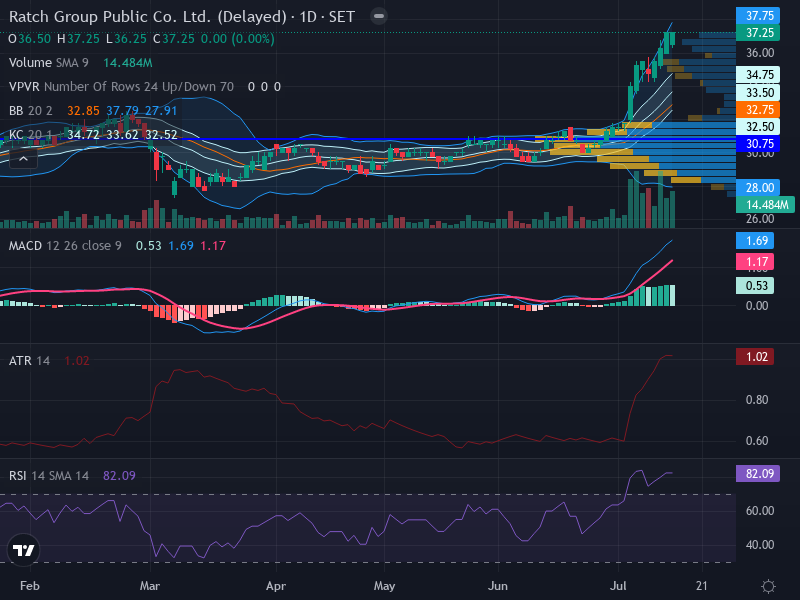Click the 34.75 price axis label
The height and width of the screenshot is (600, 800).
point(757,75)
